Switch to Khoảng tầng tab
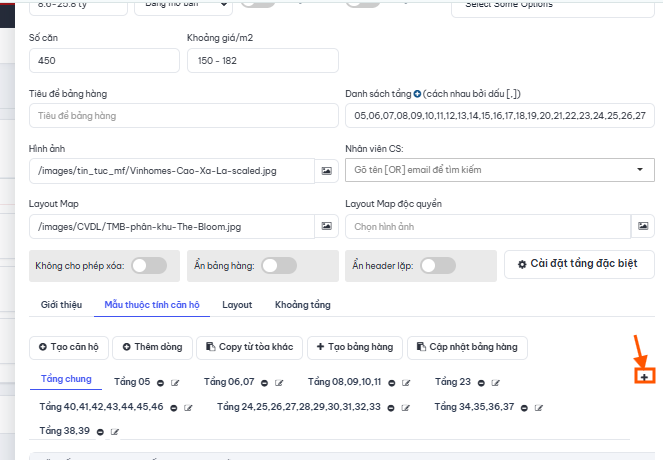The width and height of the screenshot is (663, 460). 303,305
